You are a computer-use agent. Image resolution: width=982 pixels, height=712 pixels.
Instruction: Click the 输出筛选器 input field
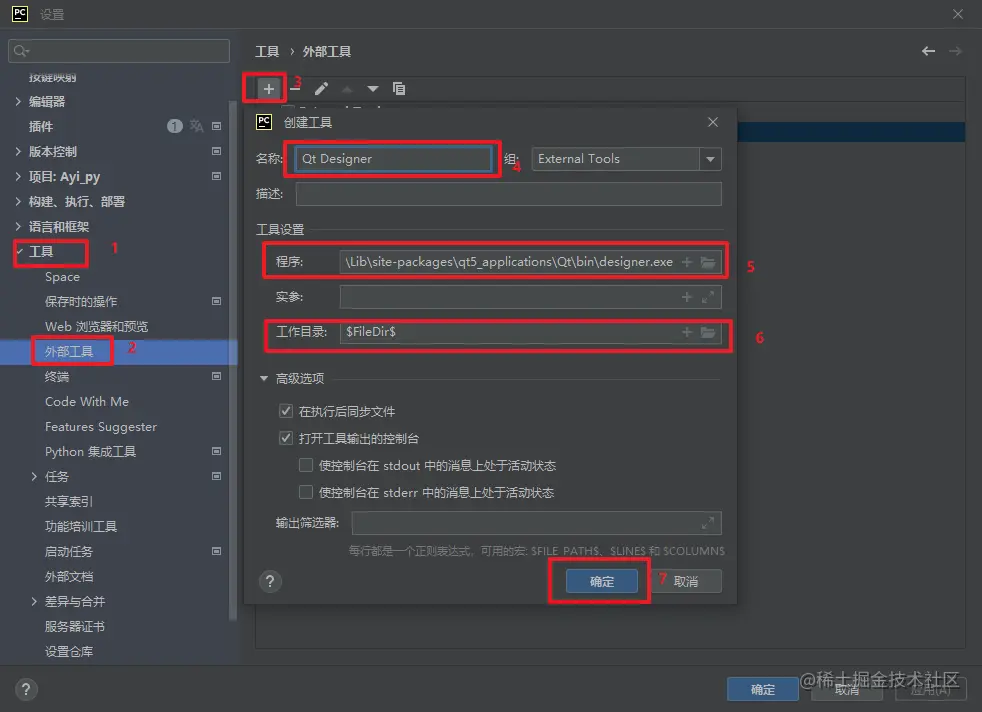coord(537,523)
